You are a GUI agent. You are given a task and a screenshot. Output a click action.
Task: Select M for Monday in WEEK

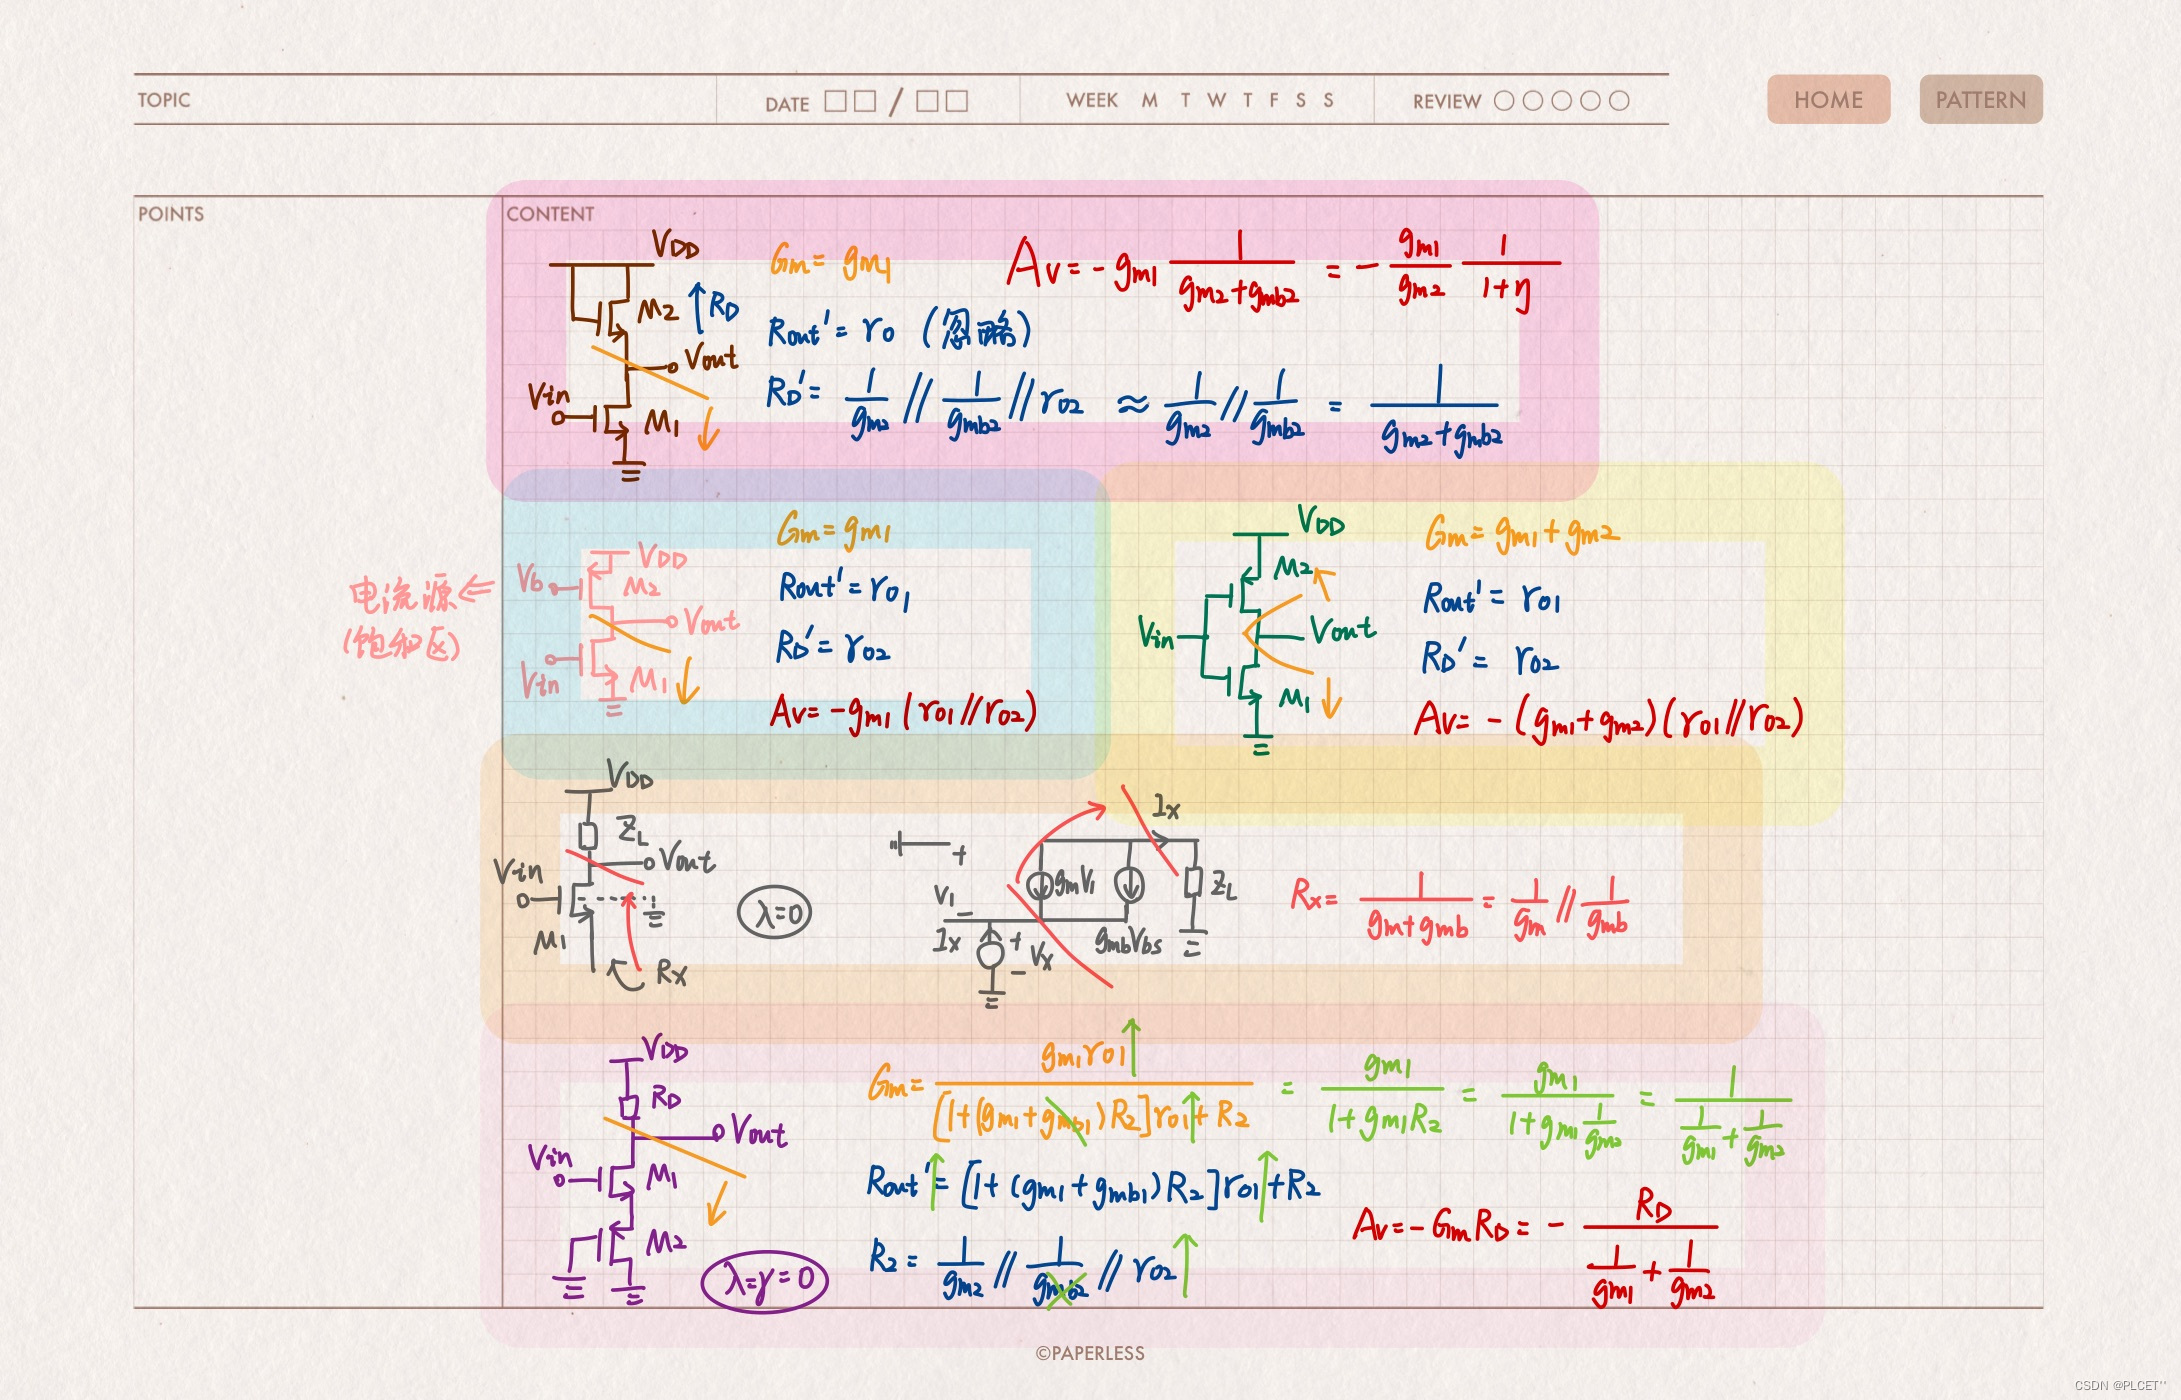point(1149,100)
